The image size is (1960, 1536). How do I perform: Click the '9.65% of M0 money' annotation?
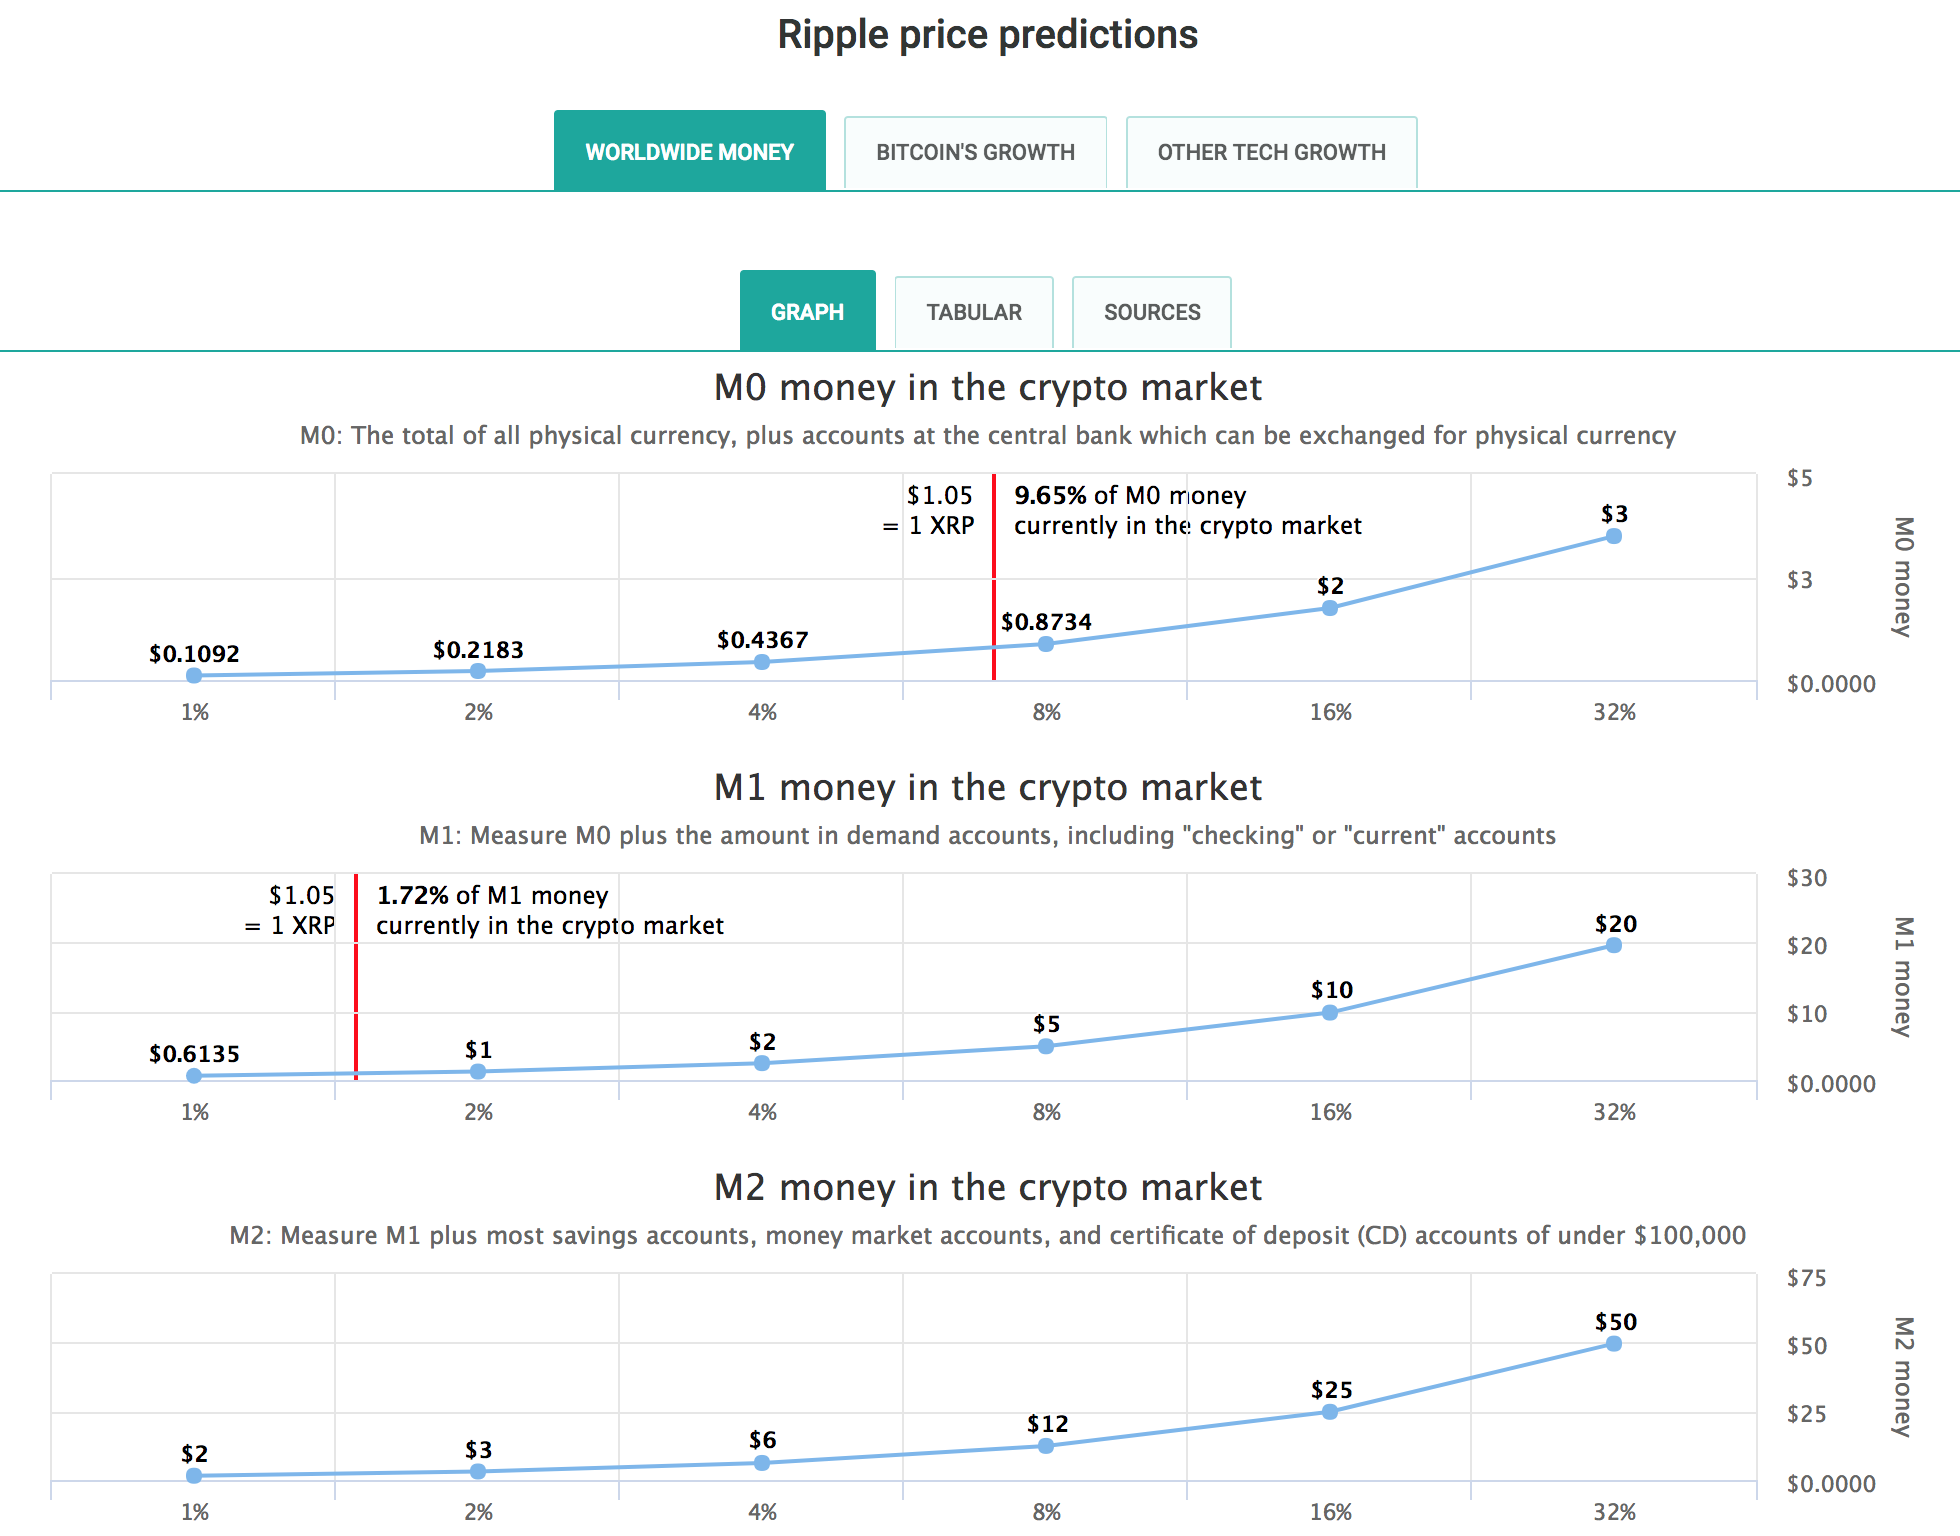(x=1188, y=510)
